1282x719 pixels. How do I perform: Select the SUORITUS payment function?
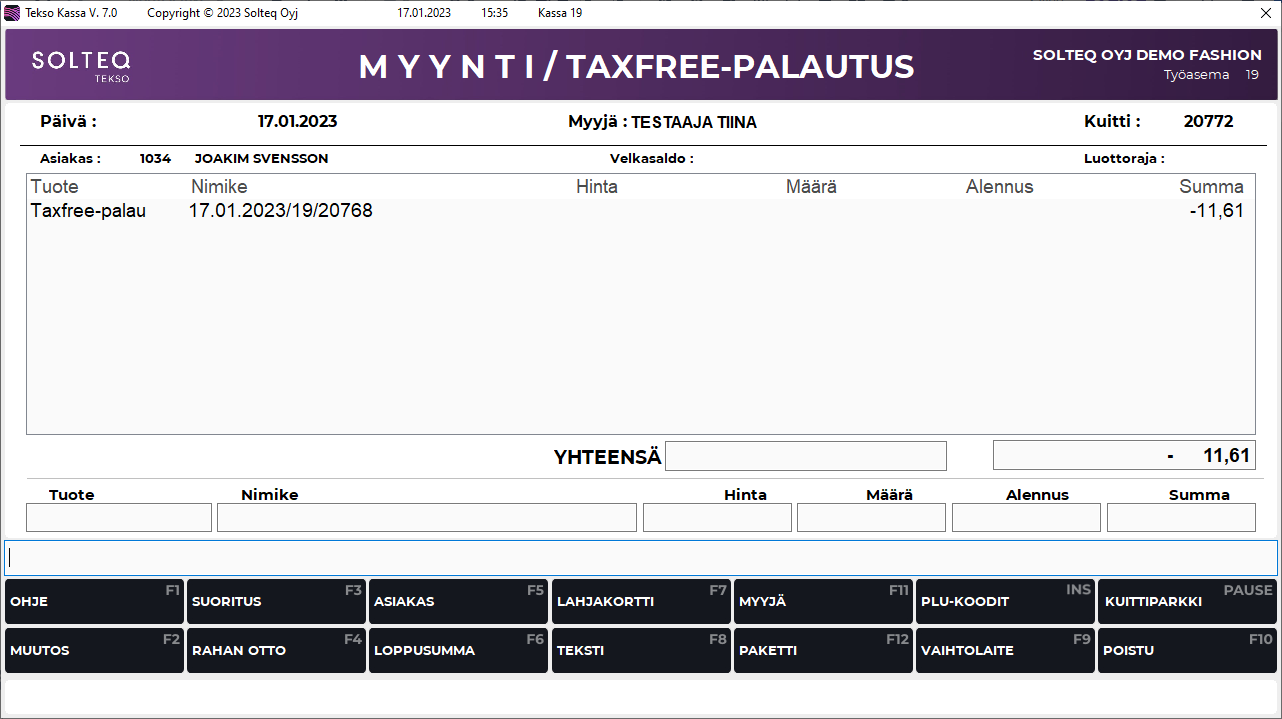point(276,601)
